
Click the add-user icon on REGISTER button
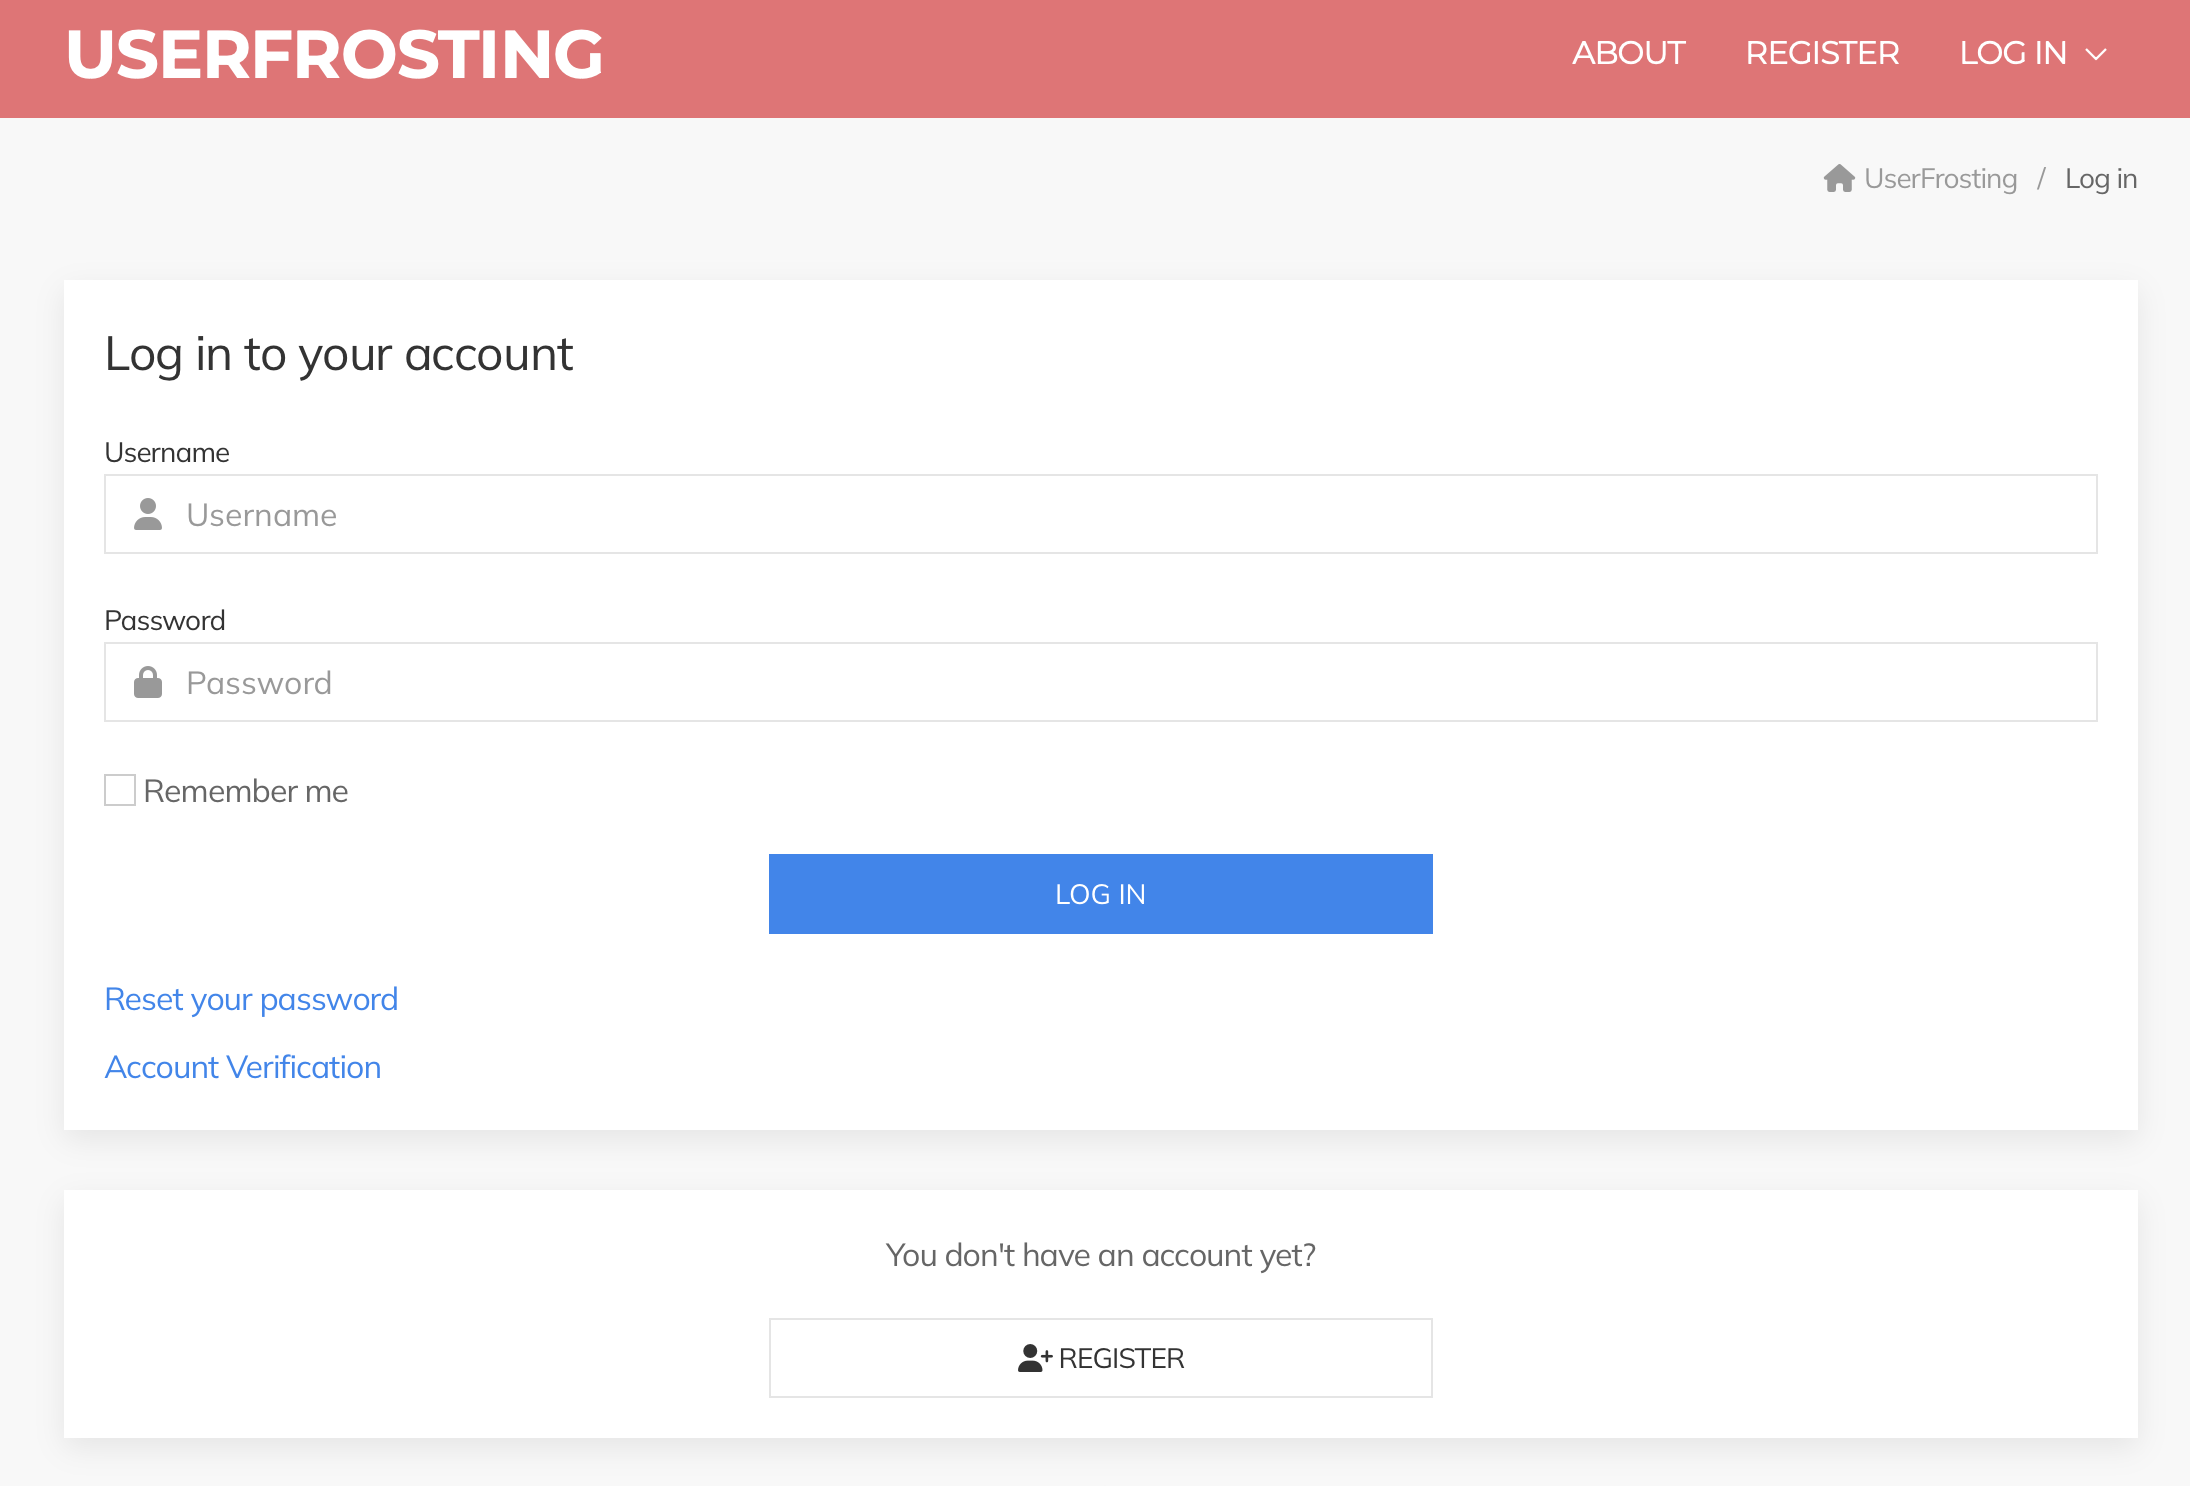point(1034,1358)
